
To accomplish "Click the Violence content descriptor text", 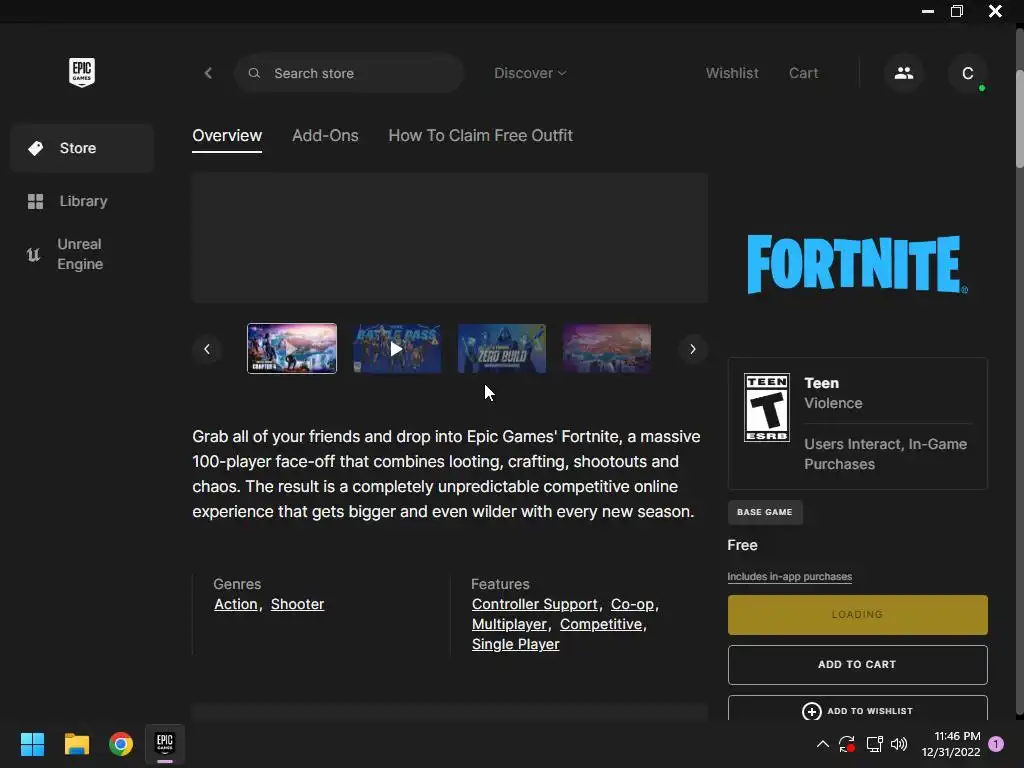I will click(x=833, y=404).
